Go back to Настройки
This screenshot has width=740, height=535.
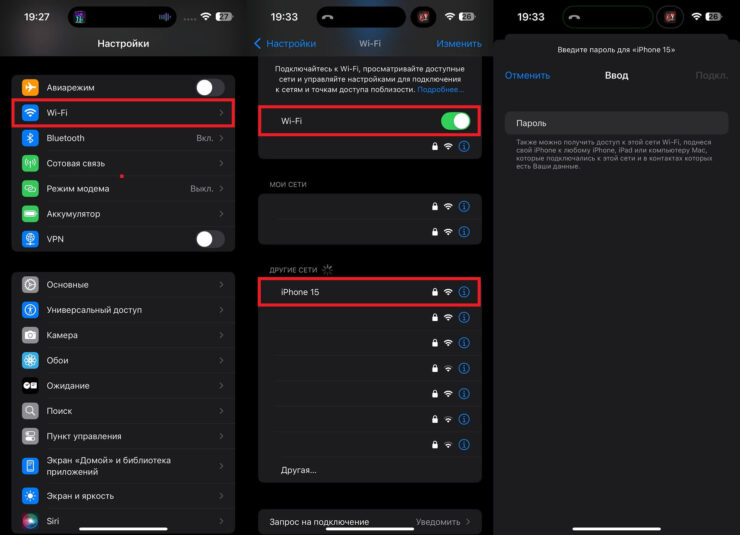pyautogui.click(x=286, y=44)
